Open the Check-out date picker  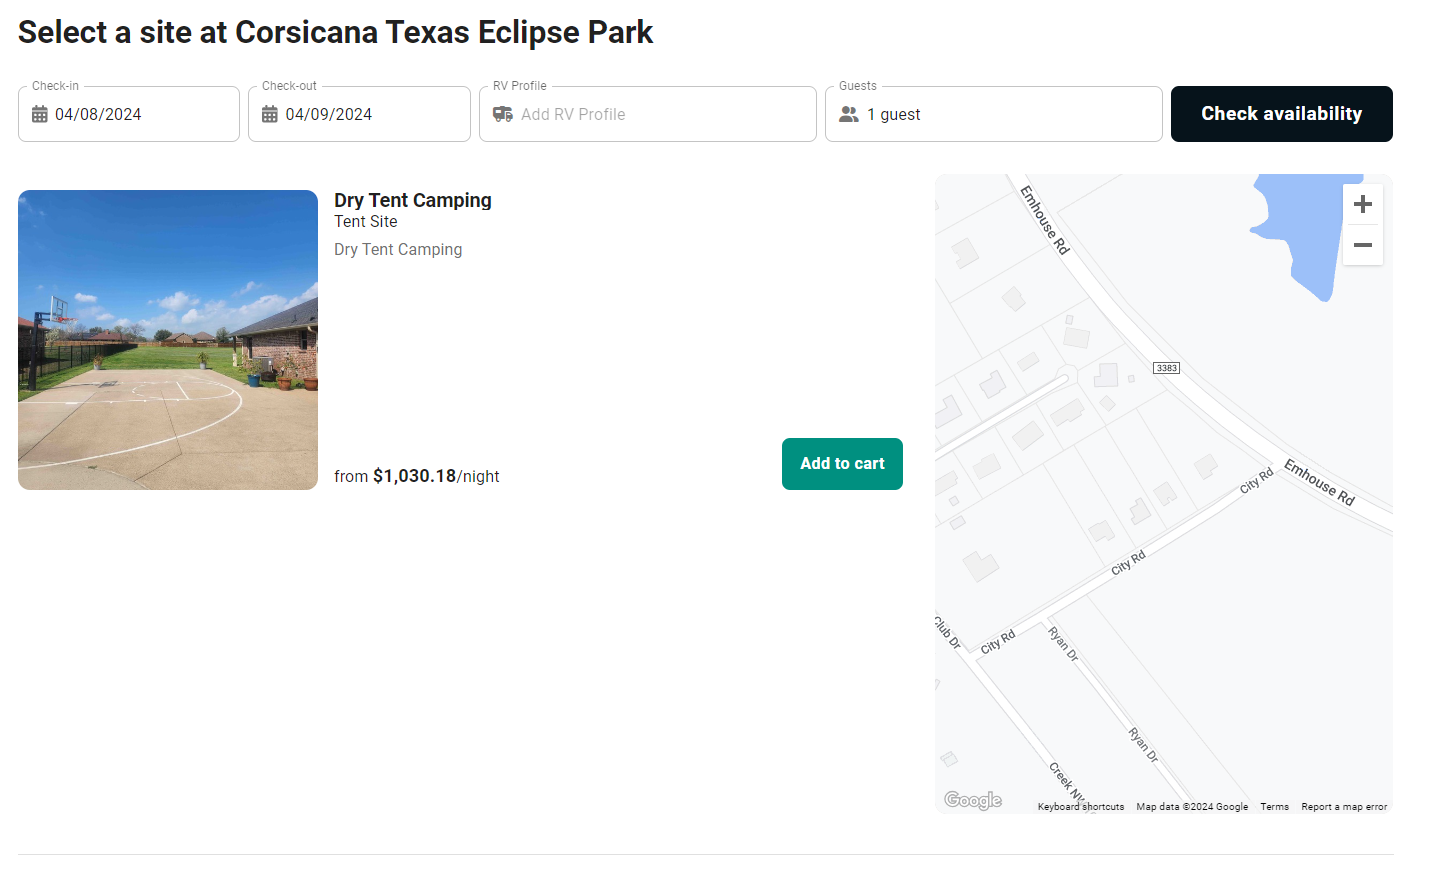[x=359, y=115]
